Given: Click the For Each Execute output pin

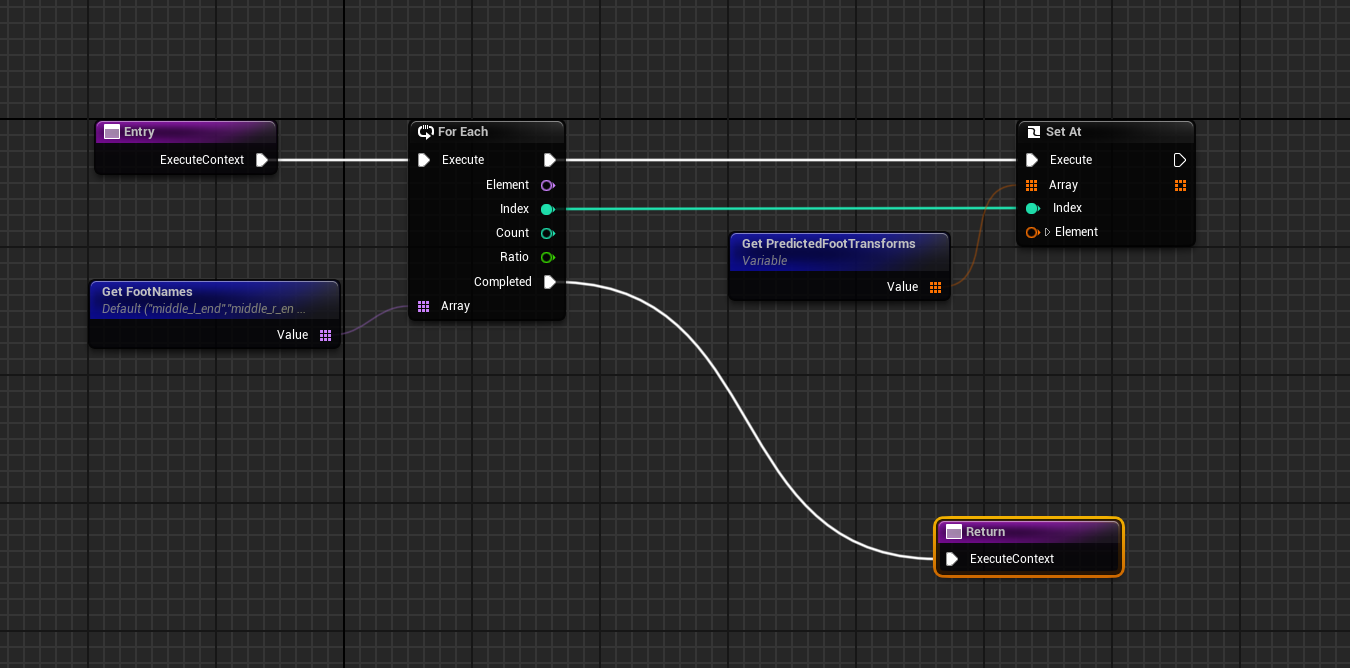Looking at the screenshot, I should point(549,160).
